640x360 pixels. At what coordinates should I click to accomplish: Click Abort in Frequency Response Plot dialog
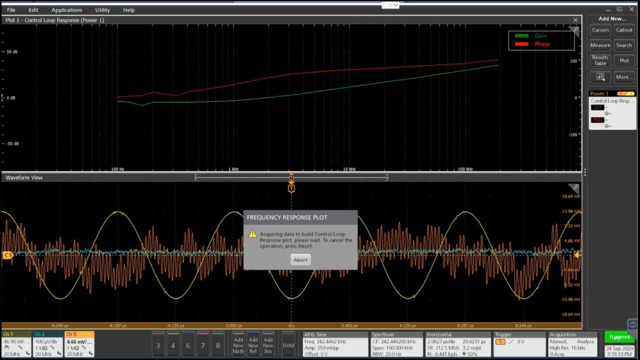tap(300, 260)
